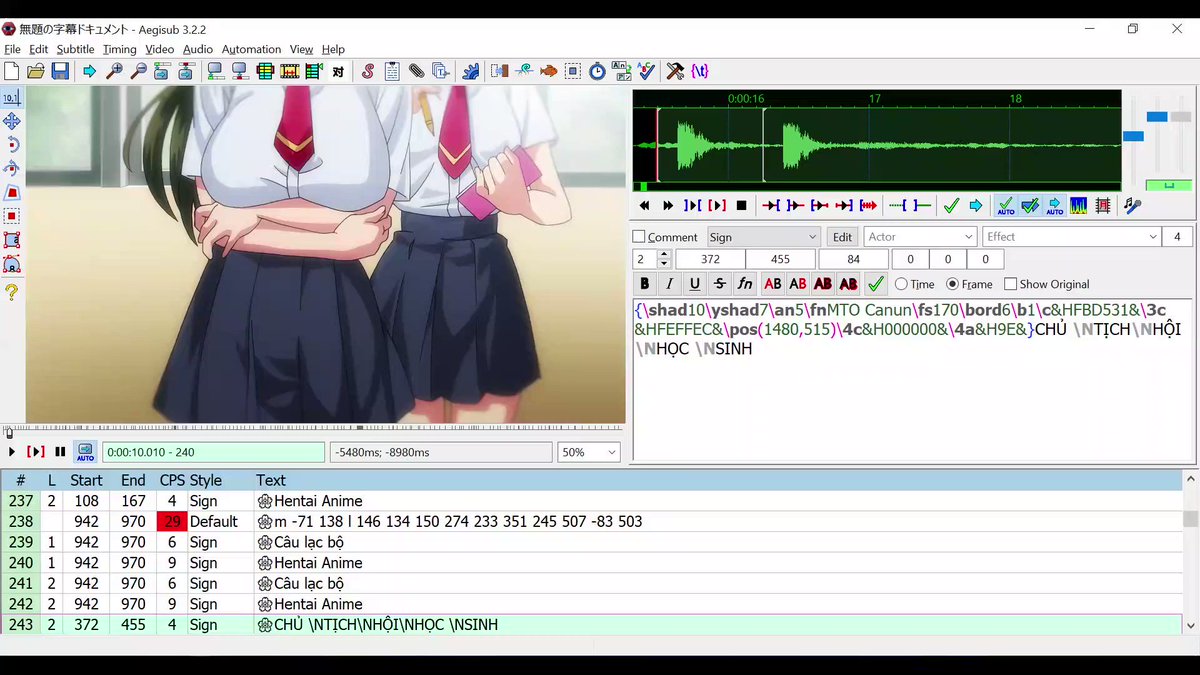This screenshot has width=1200, height=675.
Task: Open the Automation manager gear icon
Action: click(470, 71)
